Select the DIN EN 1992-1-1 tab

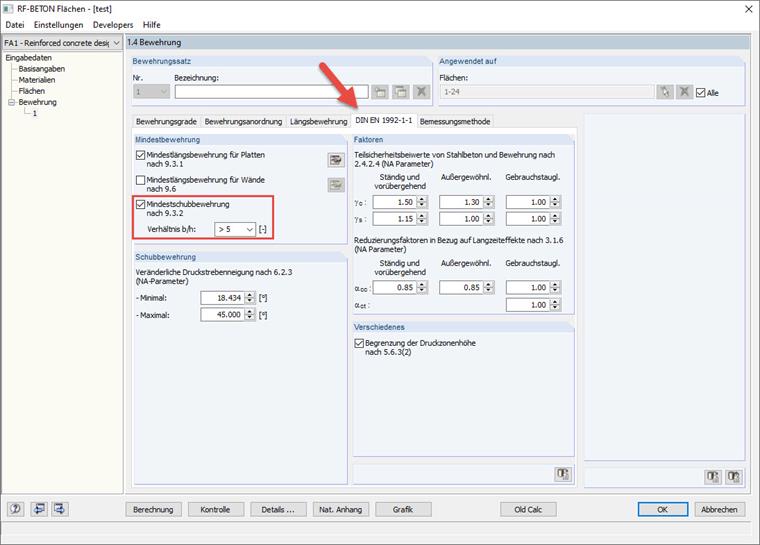click(x=384, y=120)
